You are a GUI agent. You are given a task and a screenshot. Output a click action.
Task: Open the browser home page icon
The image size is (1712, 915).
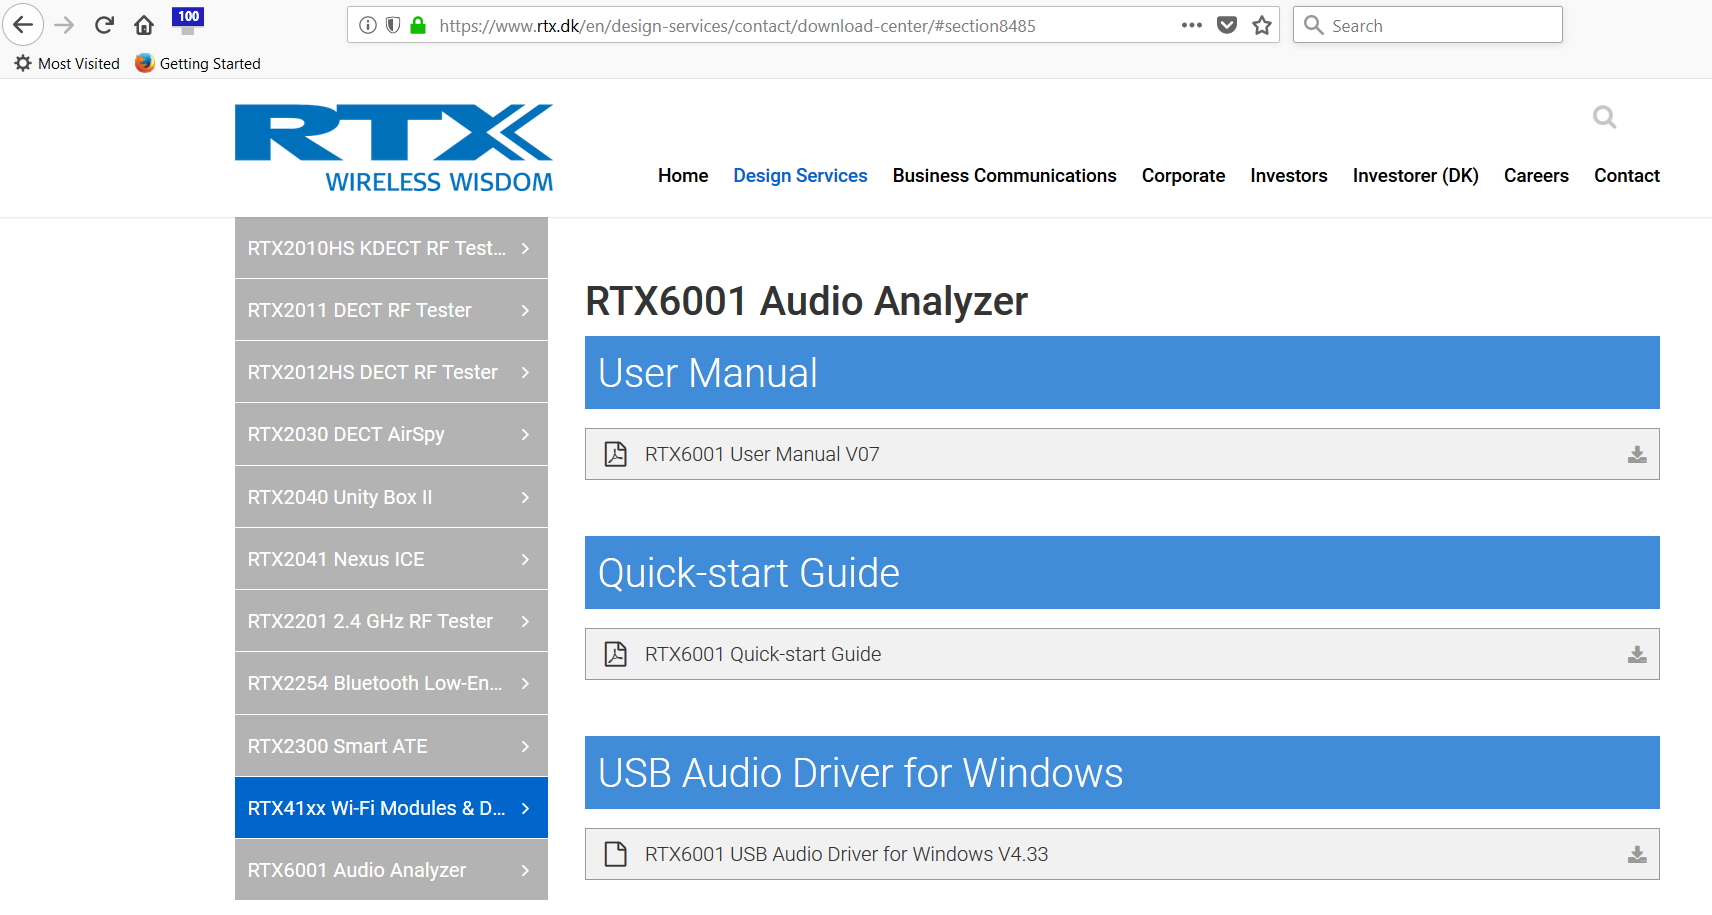(x=144, y=25)
